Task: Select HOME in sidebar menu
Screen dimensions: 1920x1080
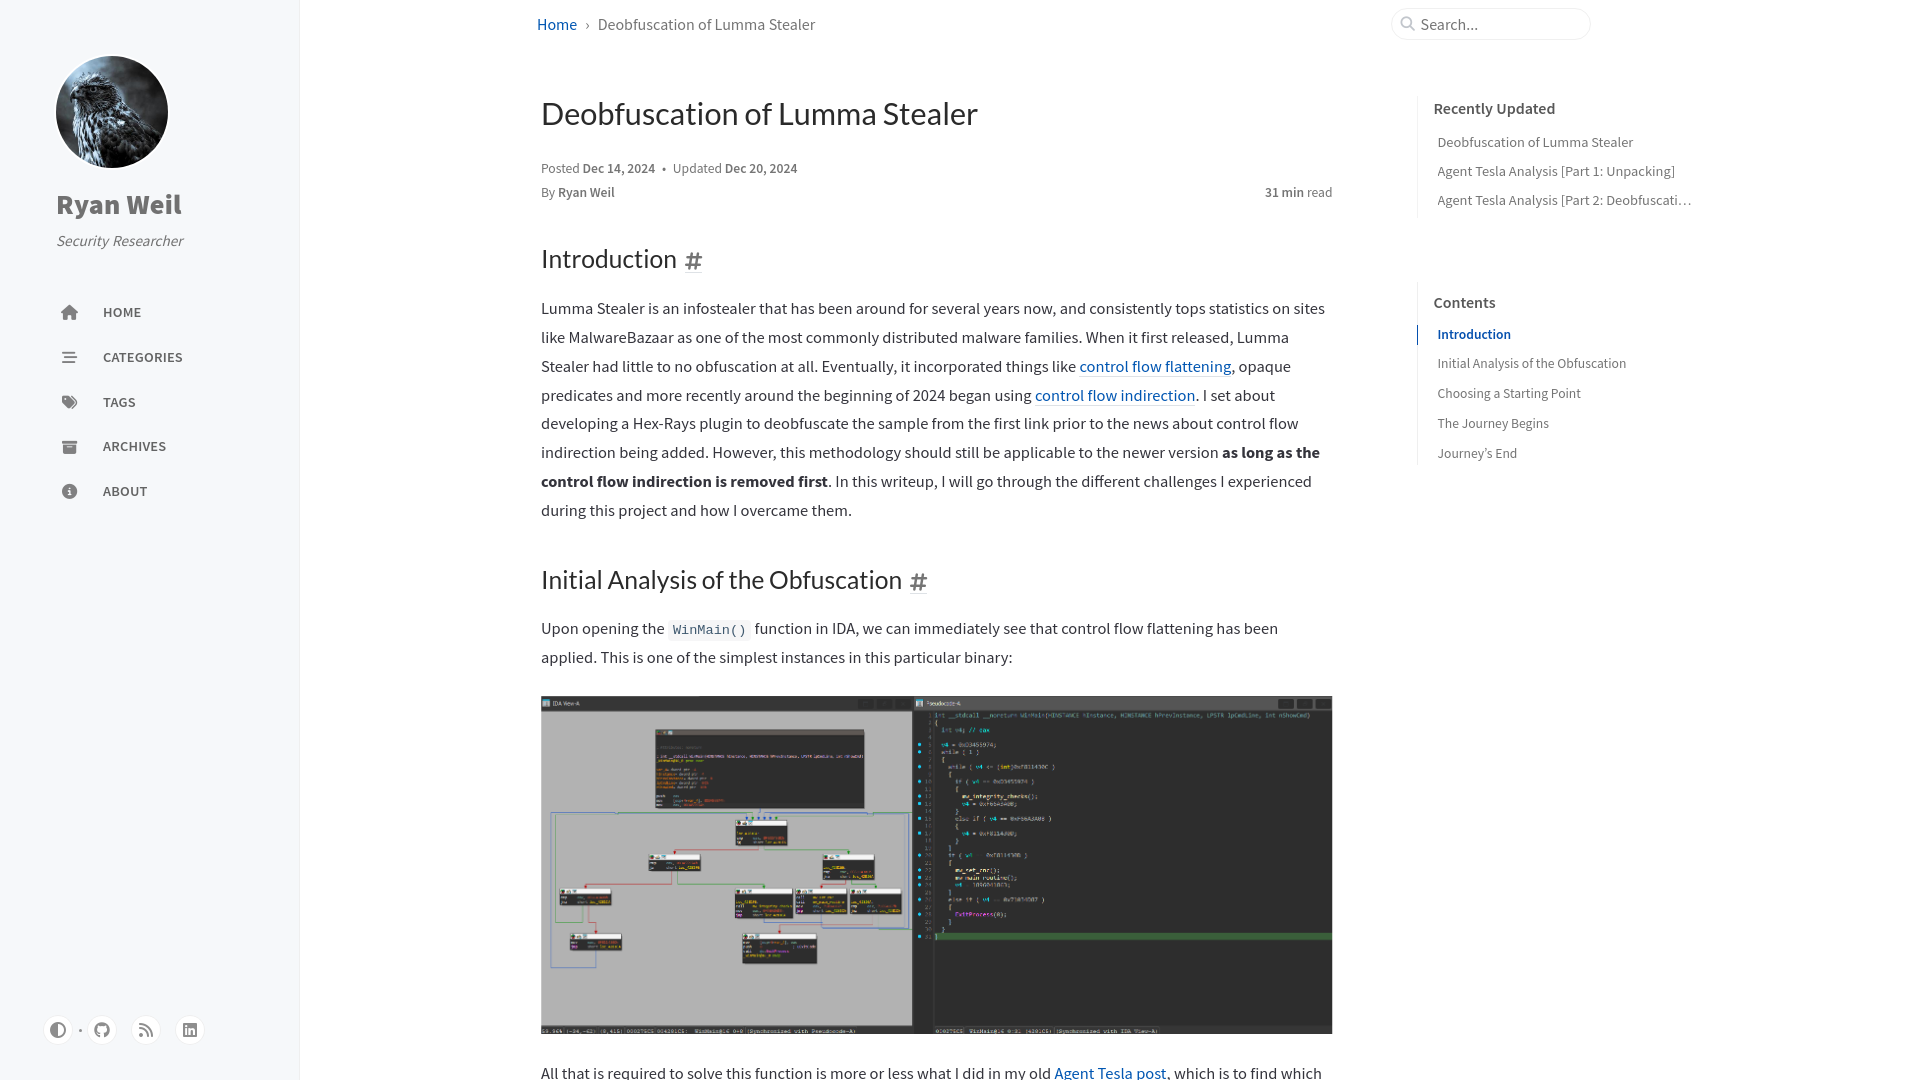Action: (122, 312)
